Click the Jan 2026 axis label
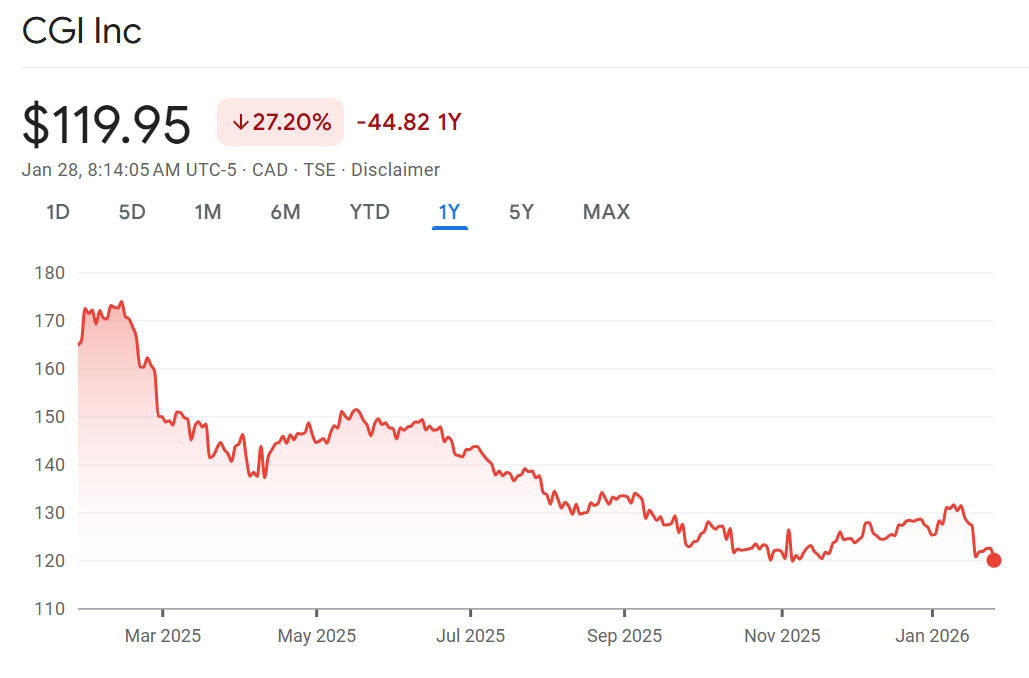The height and width of the screenshot is (678, 1029). click(933, 636)
